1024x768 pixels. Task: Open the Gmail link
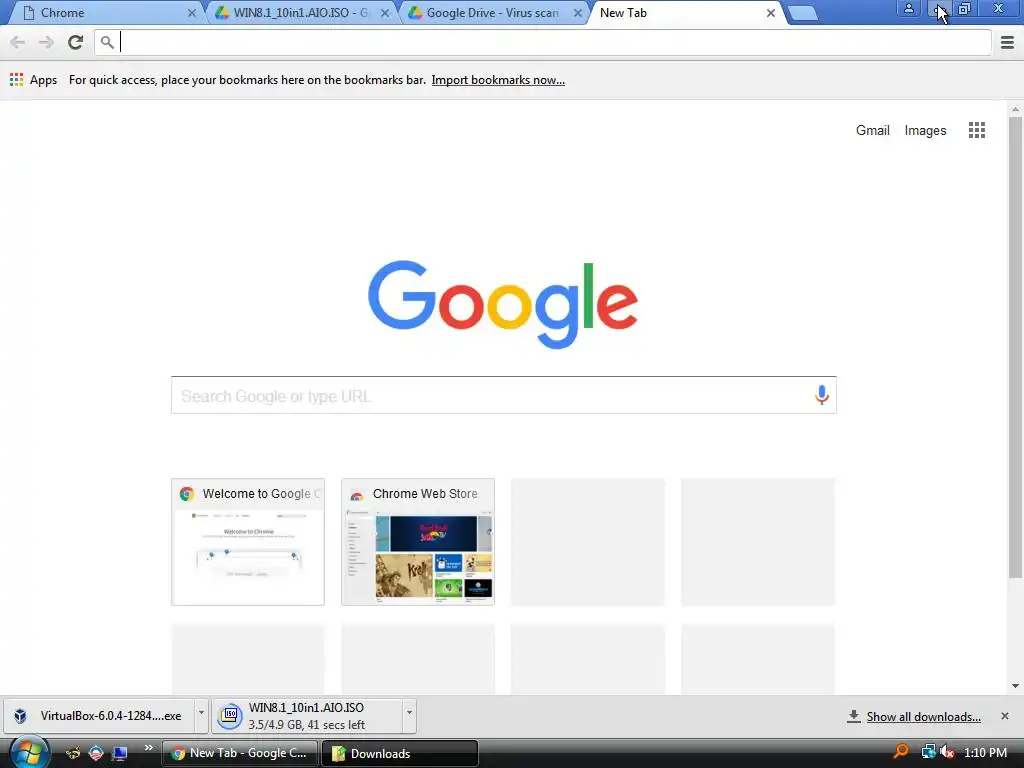tap(872, 130)
